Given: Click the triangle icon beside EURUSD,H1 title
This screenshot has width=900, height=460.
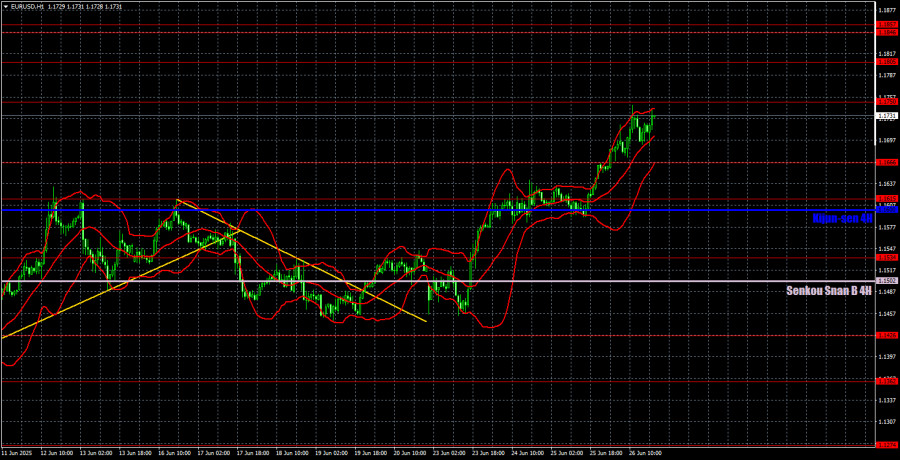Looking at the screenshot, I should click(5, 6).
